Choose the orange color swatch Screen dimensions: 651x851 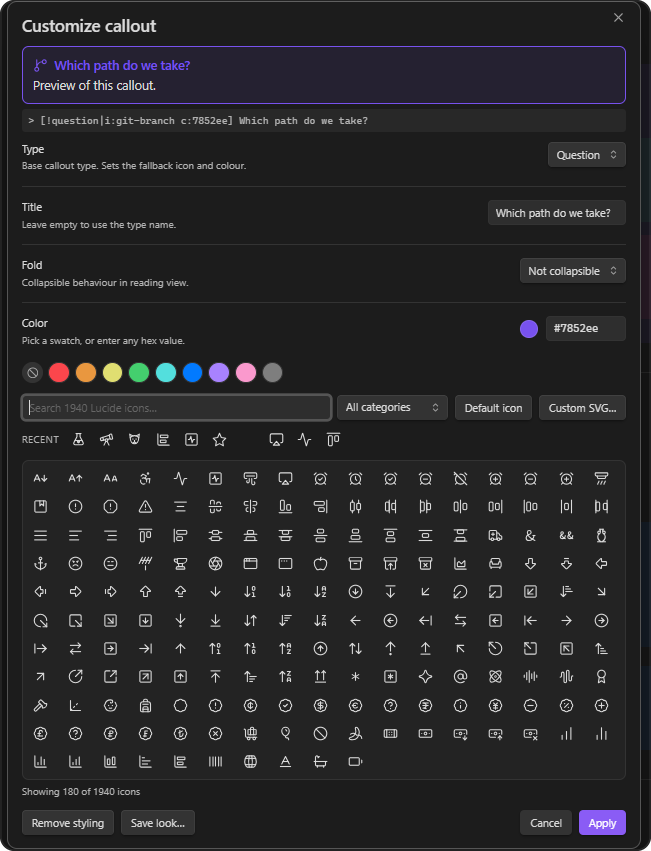pyautogui.click(x=86, y=373)
